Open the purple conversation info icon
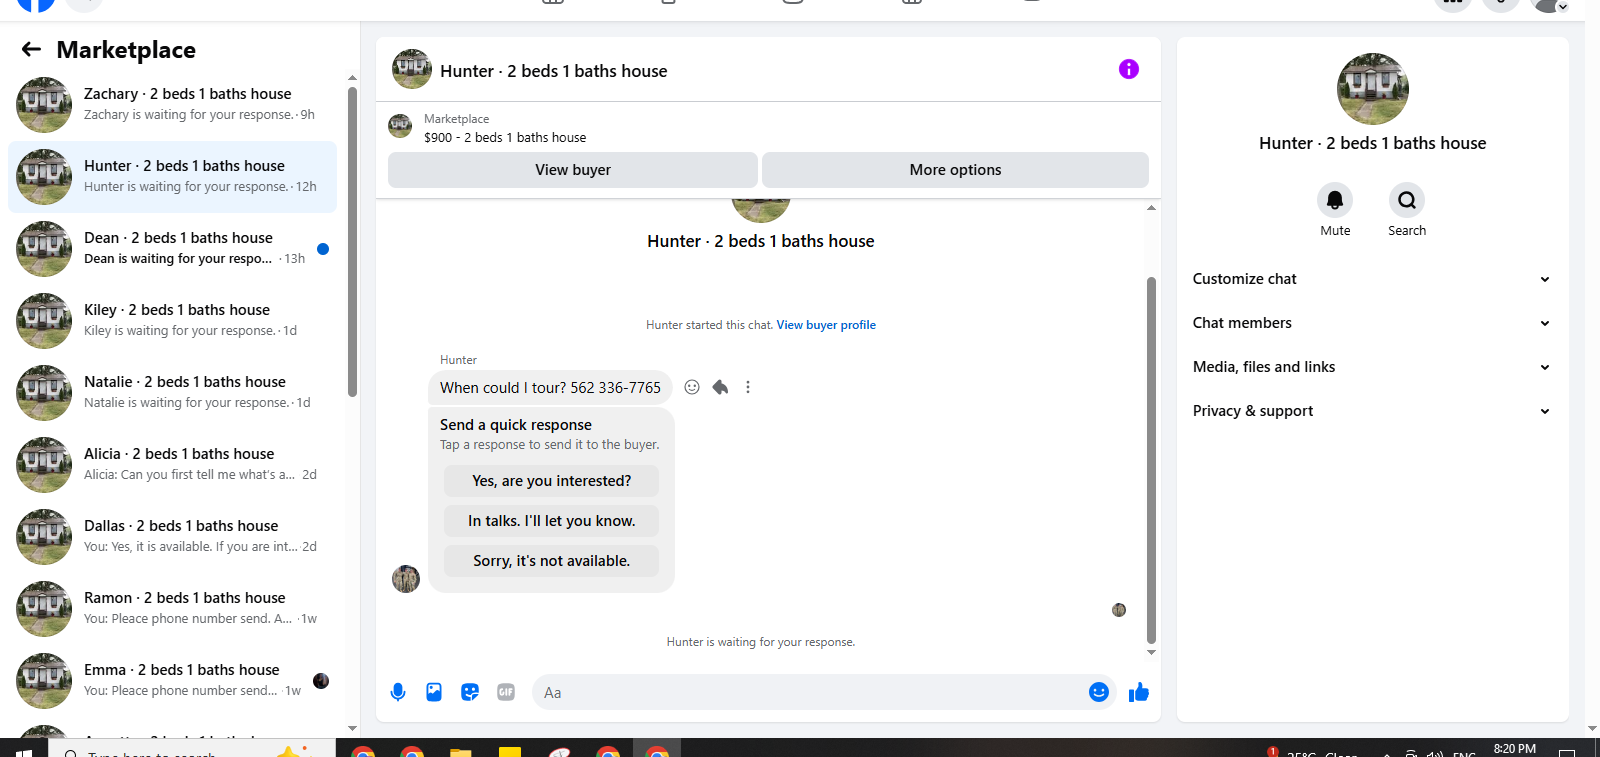The height and width of the screenshot is (757, 1600). (1128, 69)
